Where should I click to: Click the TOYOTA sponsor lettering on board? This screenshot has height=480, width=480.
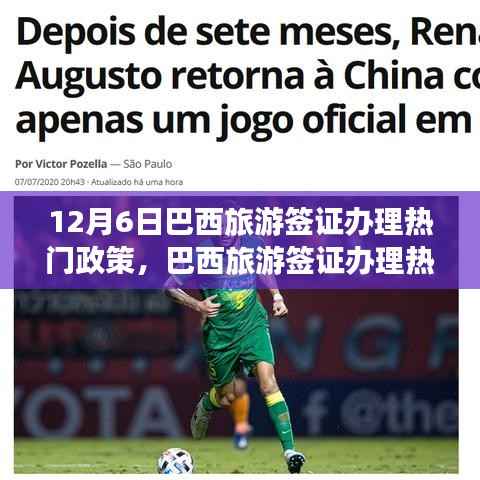98,411
